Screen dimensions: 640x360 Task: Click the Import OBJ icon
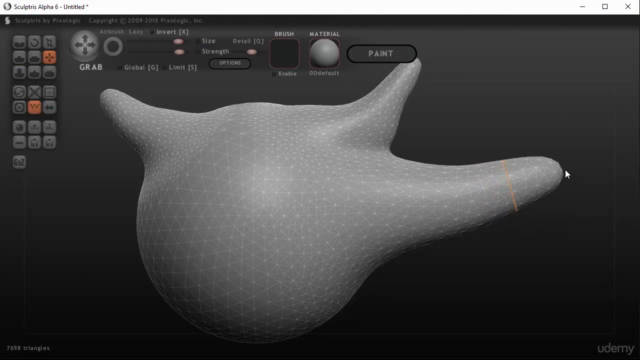point(34,127)
